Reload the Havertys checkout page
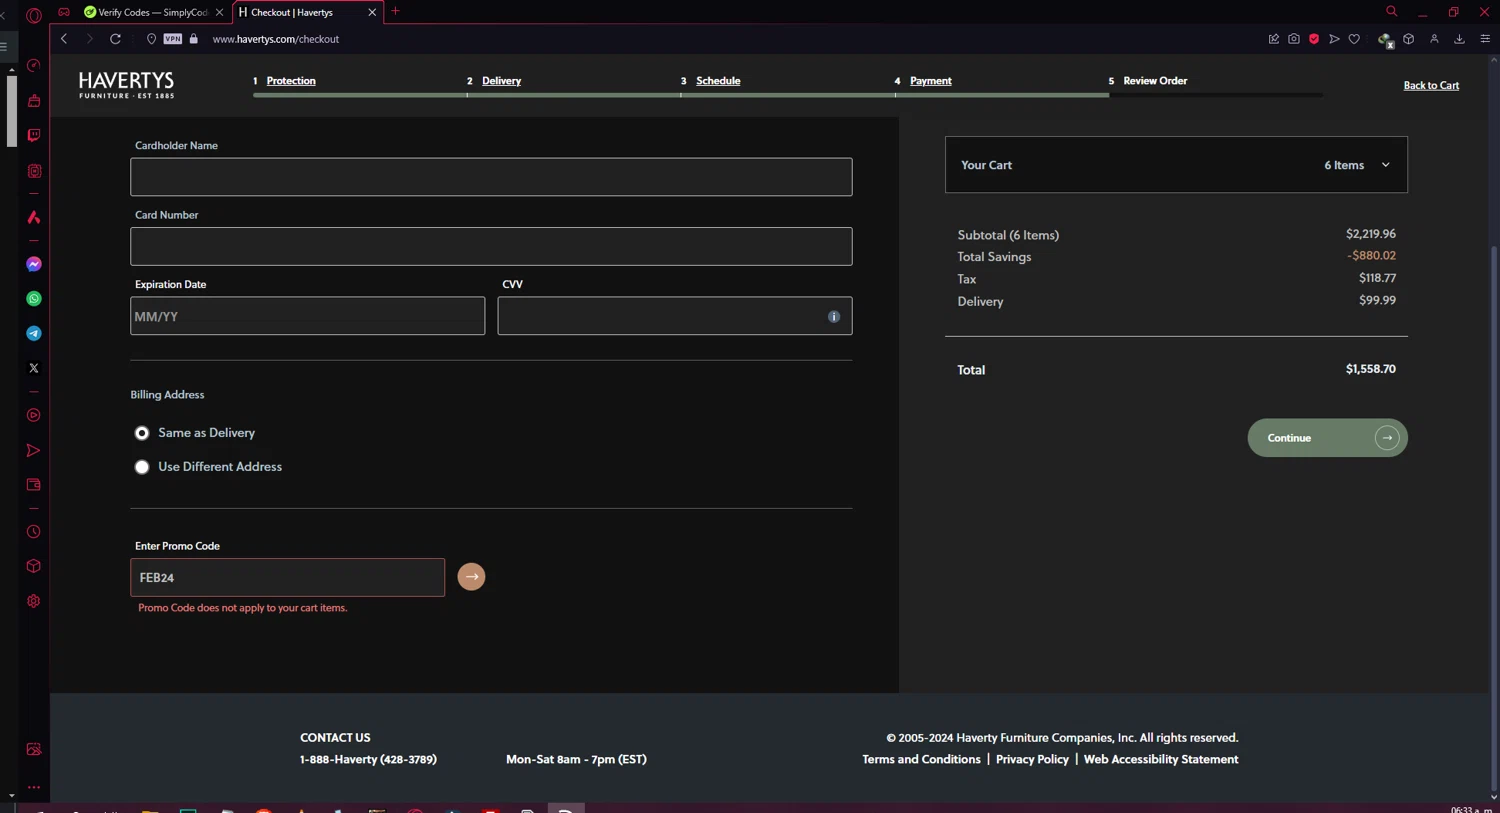 116,39
